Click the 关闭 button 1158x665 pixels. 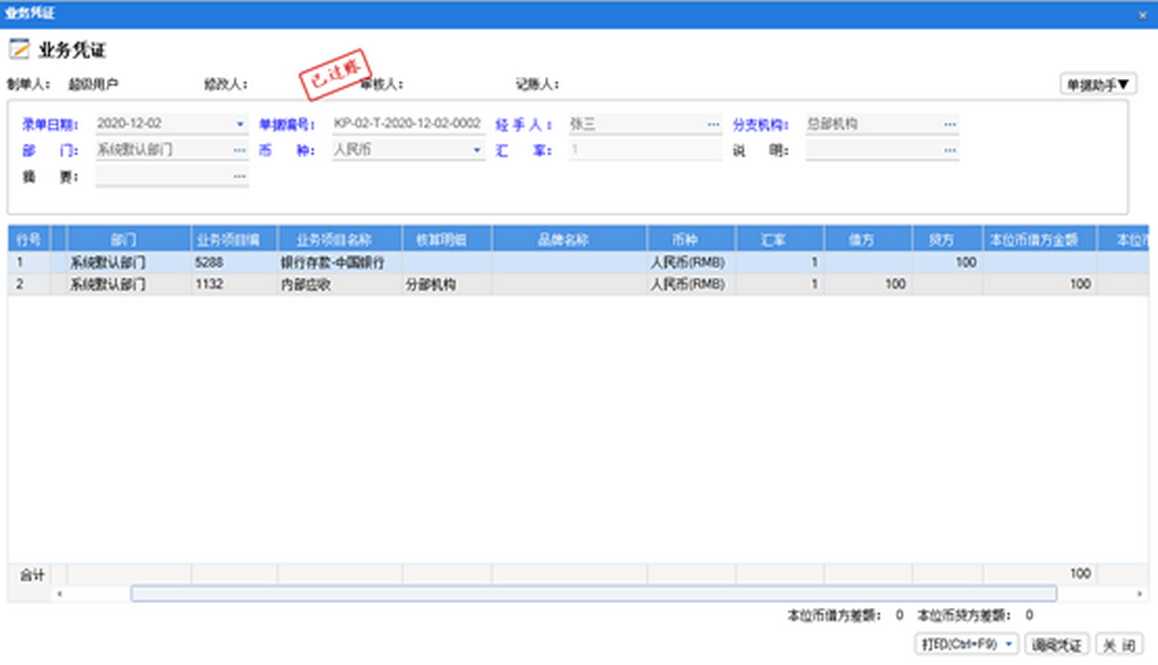pyautogui.click(x=1120, y=645)
